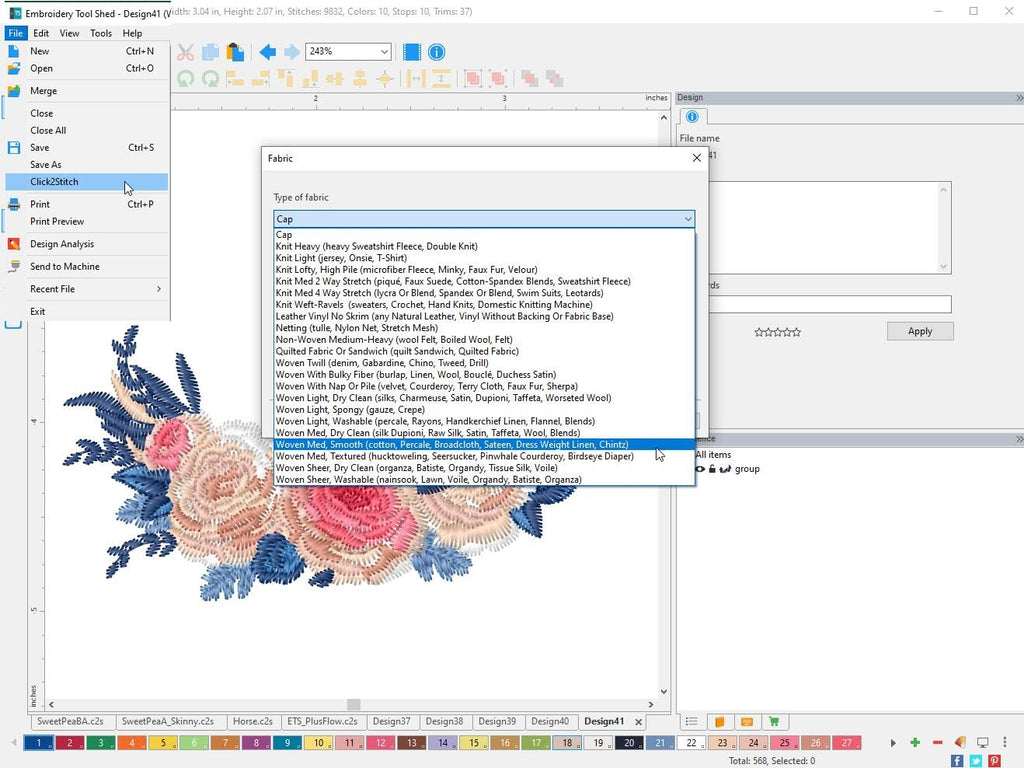
Task: Click the shopping cart tab icon
Action: [x=774, y=722]
